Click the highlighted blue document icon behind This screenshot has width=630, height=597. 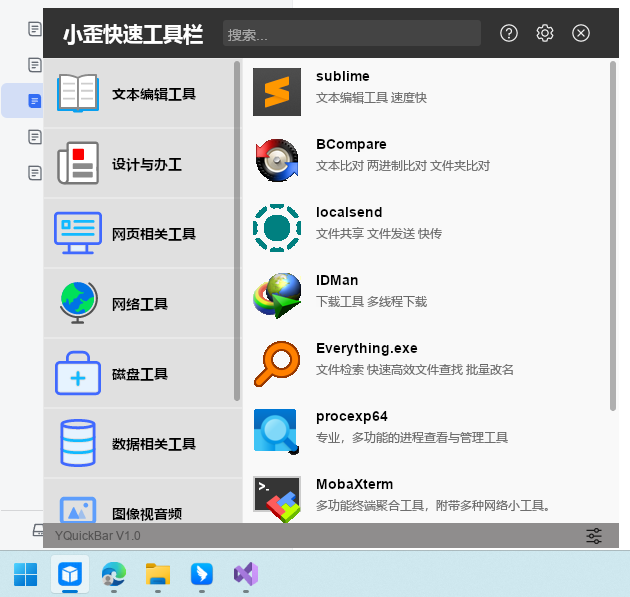[35, 100]
